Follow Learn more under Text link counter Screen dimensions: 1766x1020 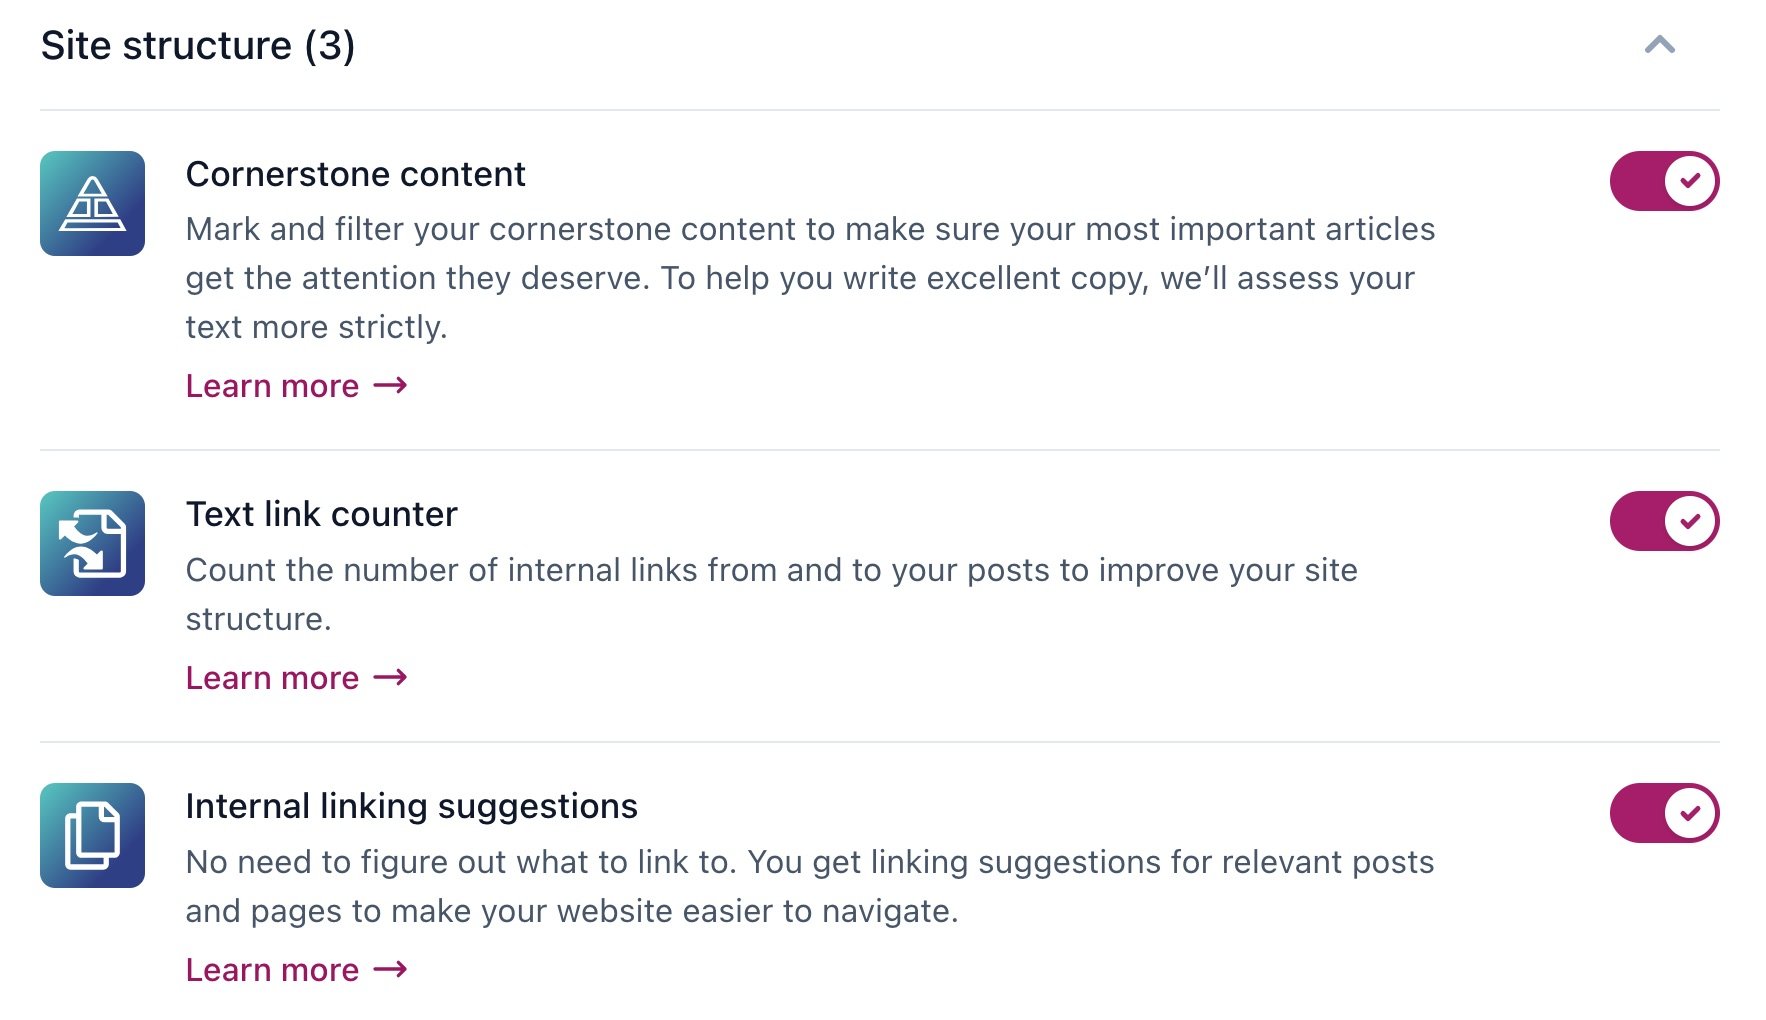pos(272,678)
